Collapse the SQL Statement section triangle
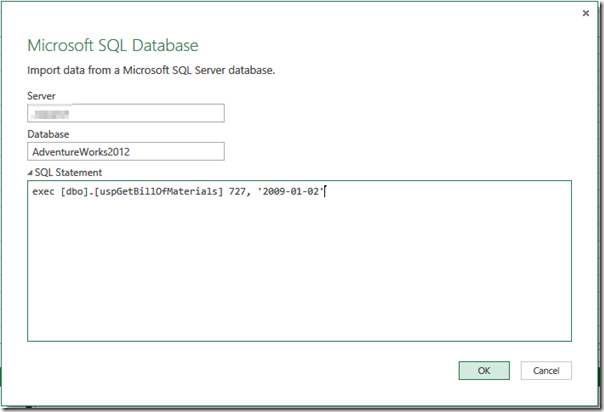This screenshot has height=412, width=604. (x=30, y=173)
